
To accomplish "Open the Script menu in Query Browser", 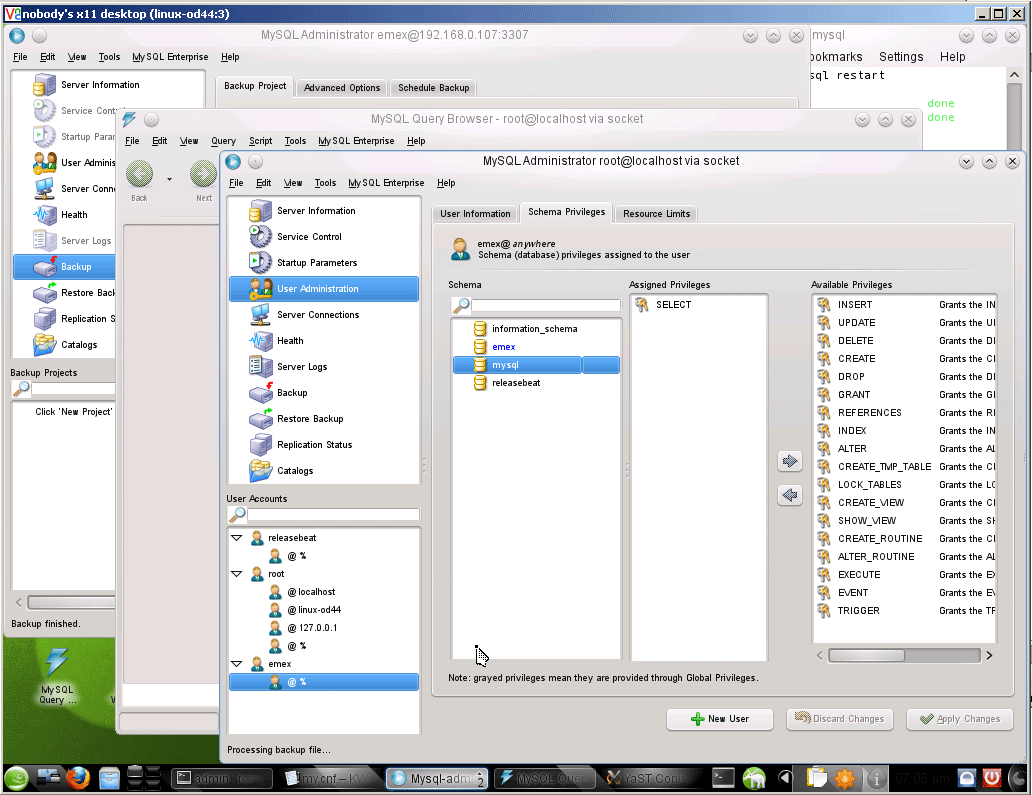I will pos(261,141).
